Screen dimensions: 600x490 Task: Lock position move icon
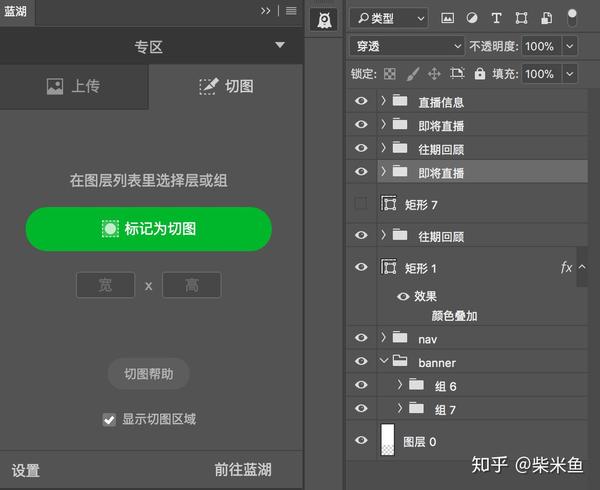tap(434, 73)
